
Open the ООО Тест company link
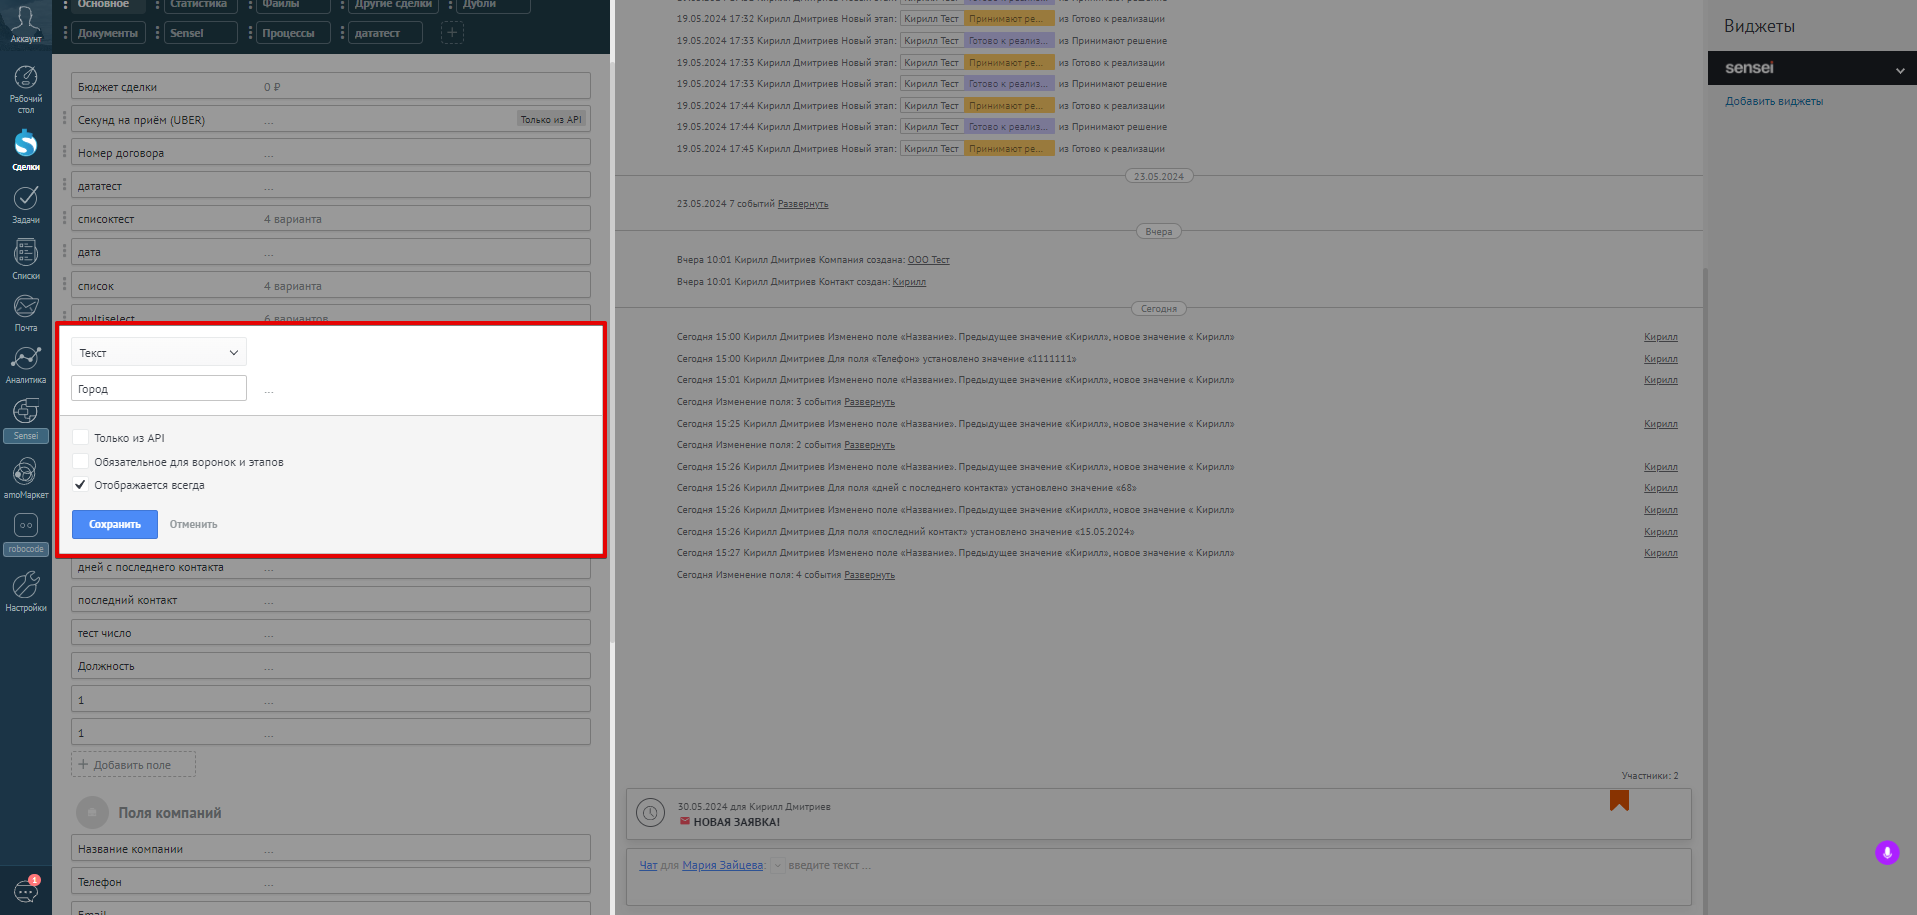[928, 260]
